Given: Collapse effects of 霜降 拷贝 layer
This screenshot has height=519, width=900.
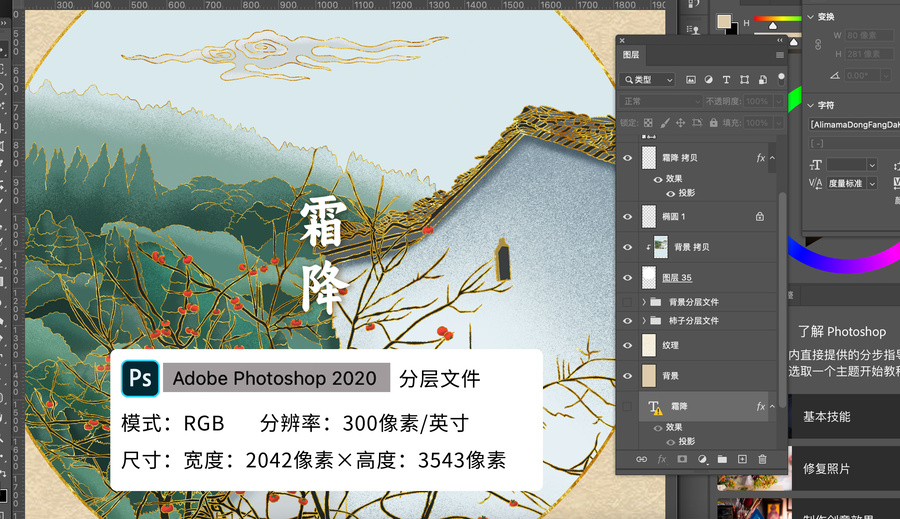Looking at the screenshot, I should (773, 158).
